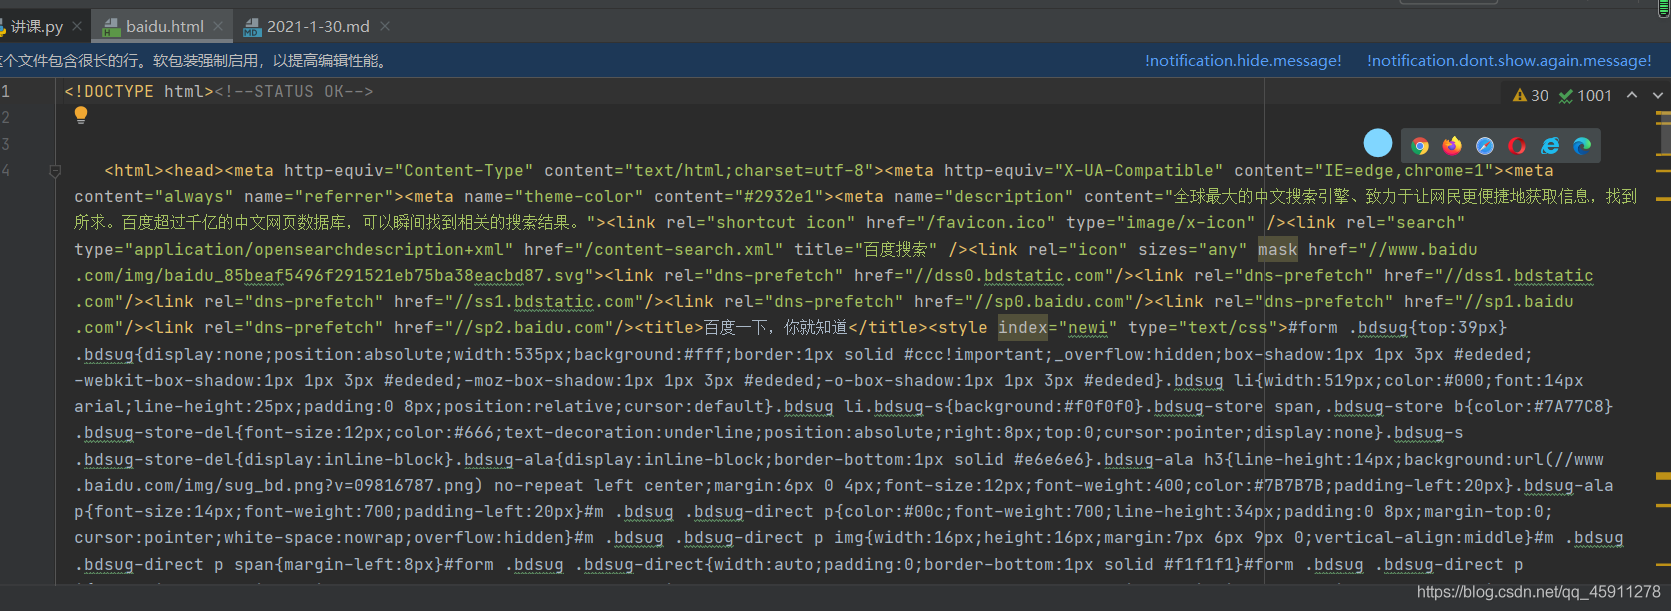
Task: Close the 讲课.py tab
Action: [77, 26]
